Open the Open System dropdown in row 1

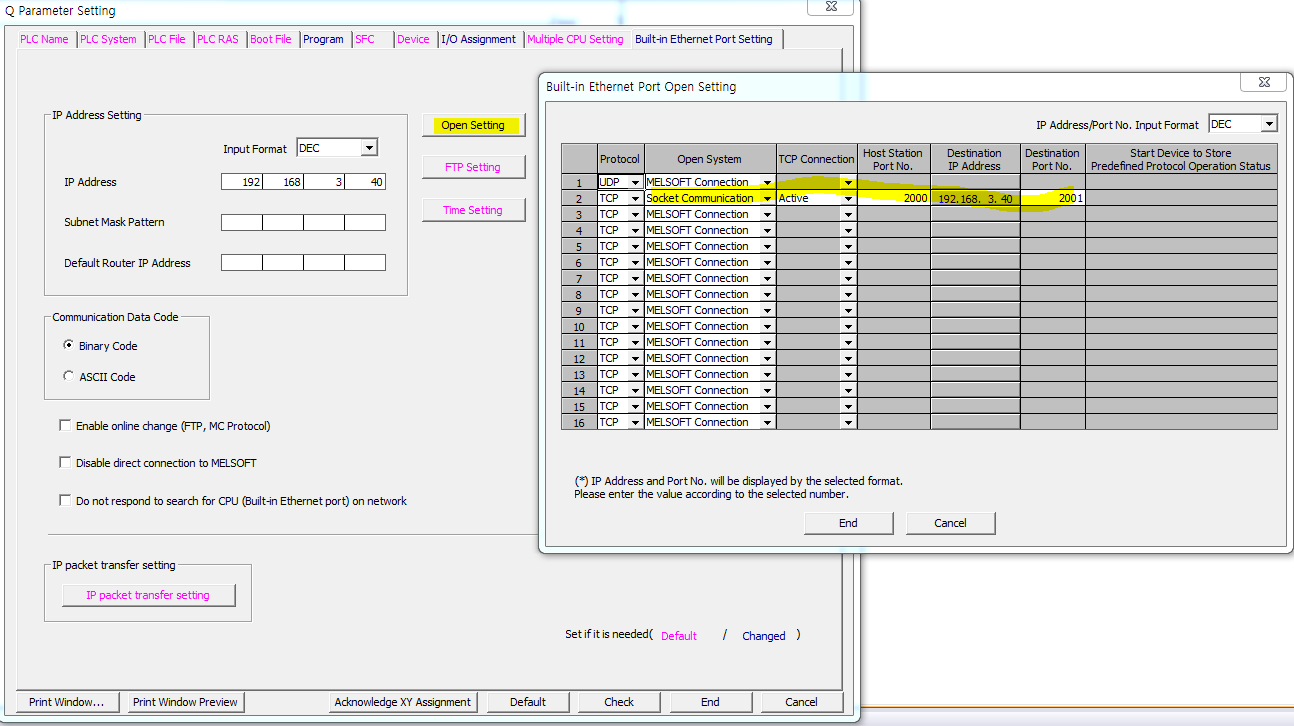767,182
